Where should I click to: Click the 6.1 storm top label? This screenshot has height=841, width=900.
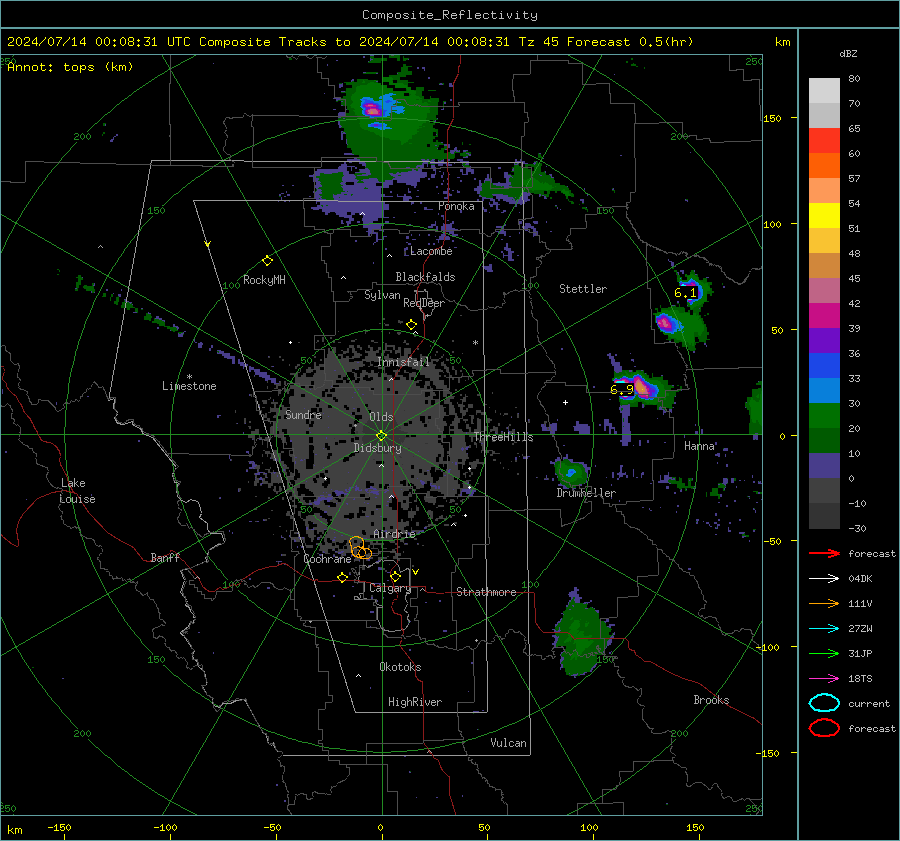coord(685,293)
